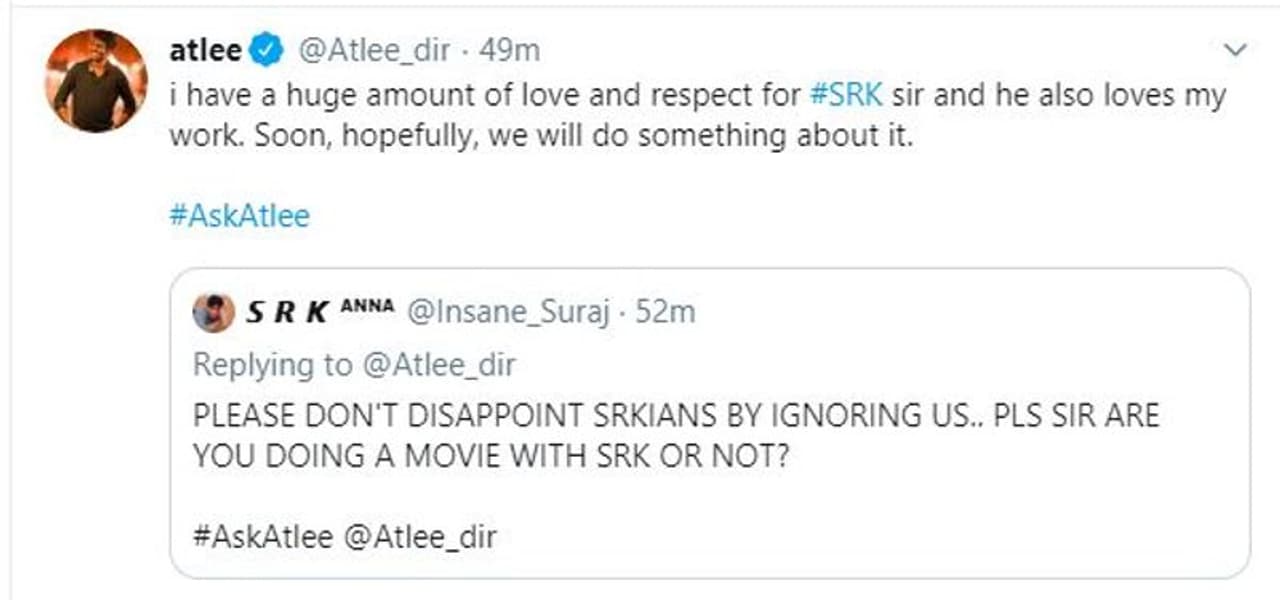Click the 52m quoted tweet timestamp
The width and height of the screenshot is (1280, 600).
point(664,313)
